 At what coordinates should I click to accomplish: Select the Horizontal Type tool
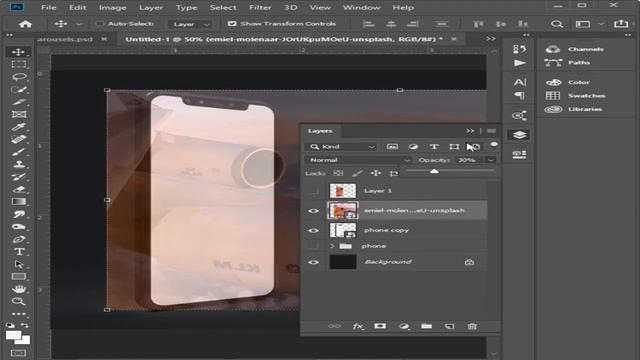tap(18, 251)
